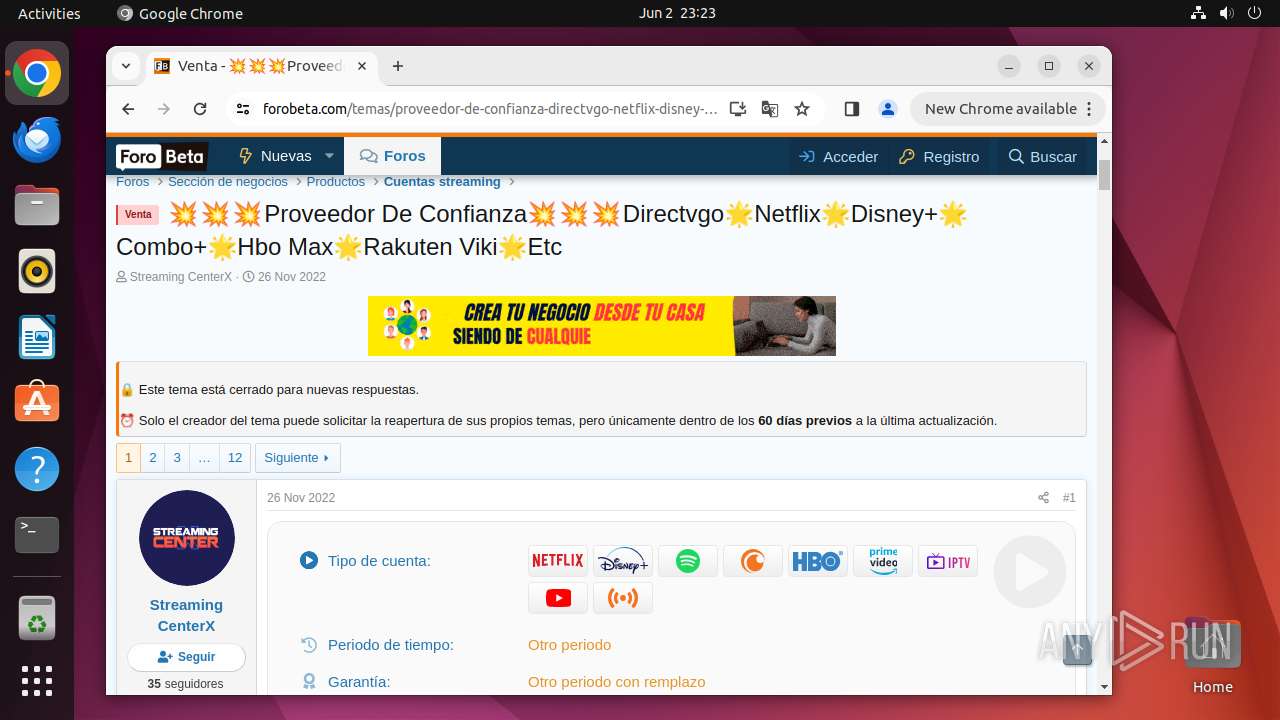
Task: Open Streaming CenterX author link under title
Action: pos(181,277)
